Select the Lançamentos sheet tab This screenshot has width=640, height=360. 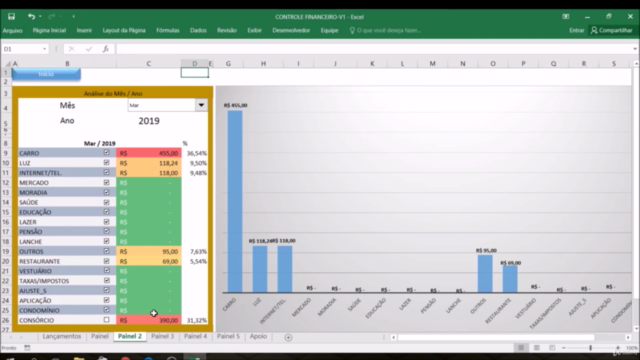pyautogui.click(x=62, y=336)
